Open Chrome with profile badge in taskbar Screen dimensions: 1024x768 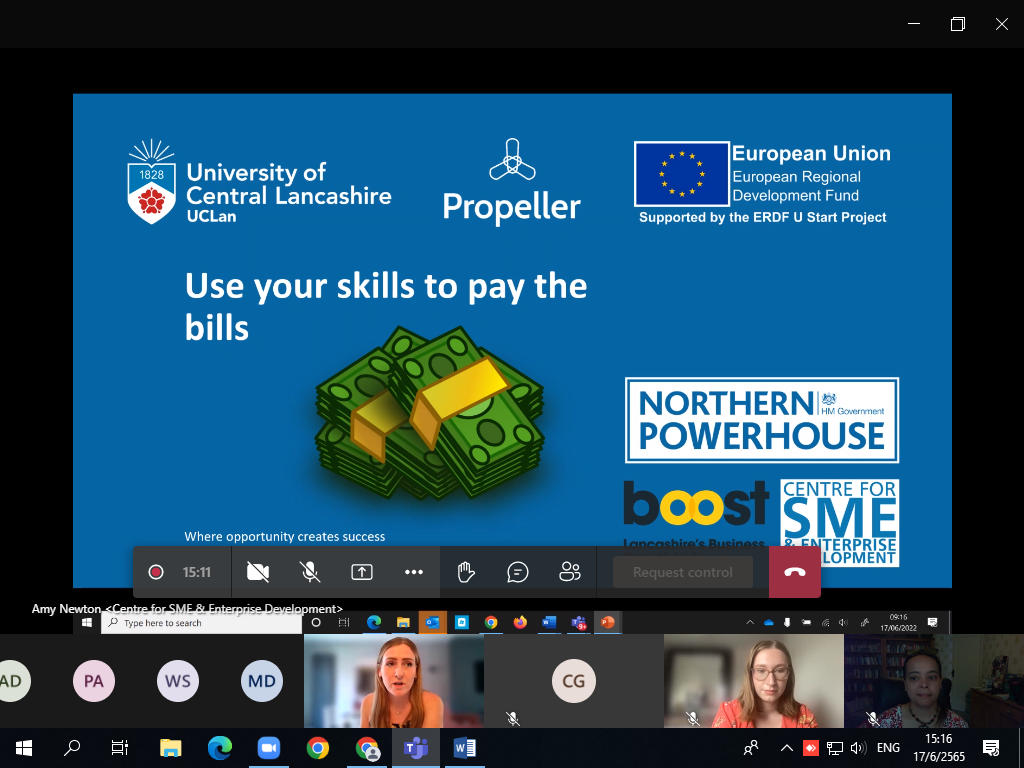coord(367,748)
